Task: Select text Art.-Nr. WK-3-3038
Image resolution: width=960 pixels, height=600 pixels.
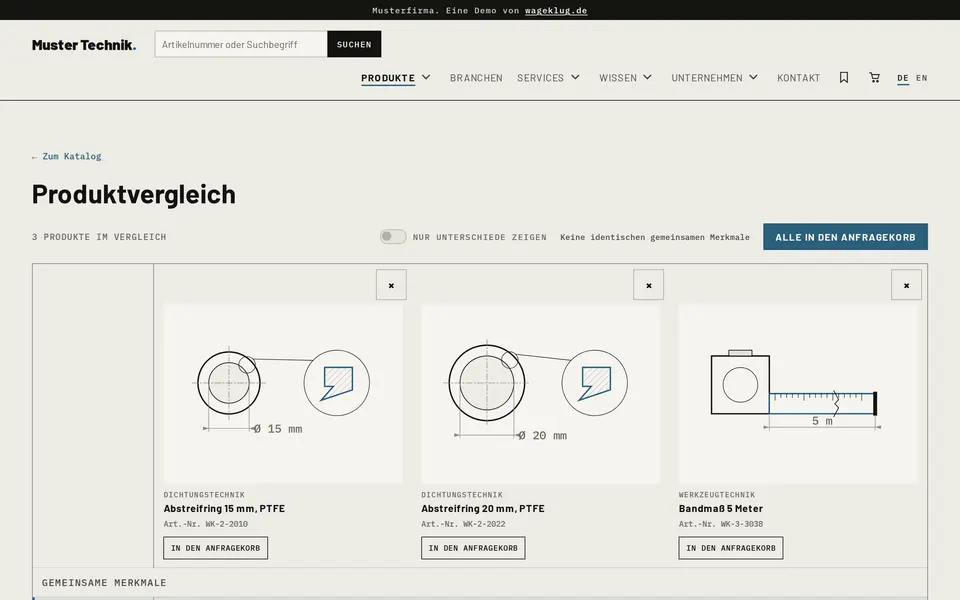Action: 721,524
